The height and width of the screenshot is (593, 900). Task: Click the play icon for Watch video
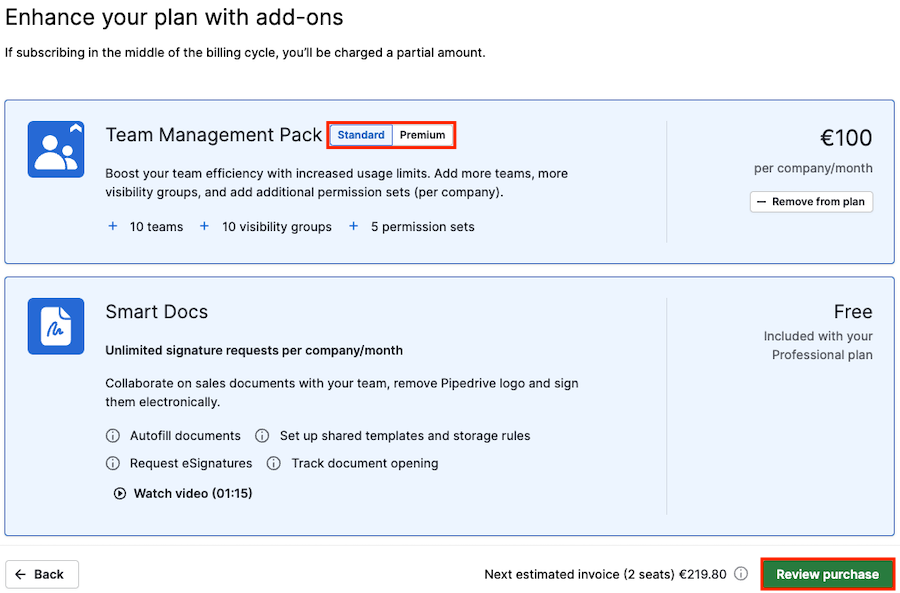point(119,493)
